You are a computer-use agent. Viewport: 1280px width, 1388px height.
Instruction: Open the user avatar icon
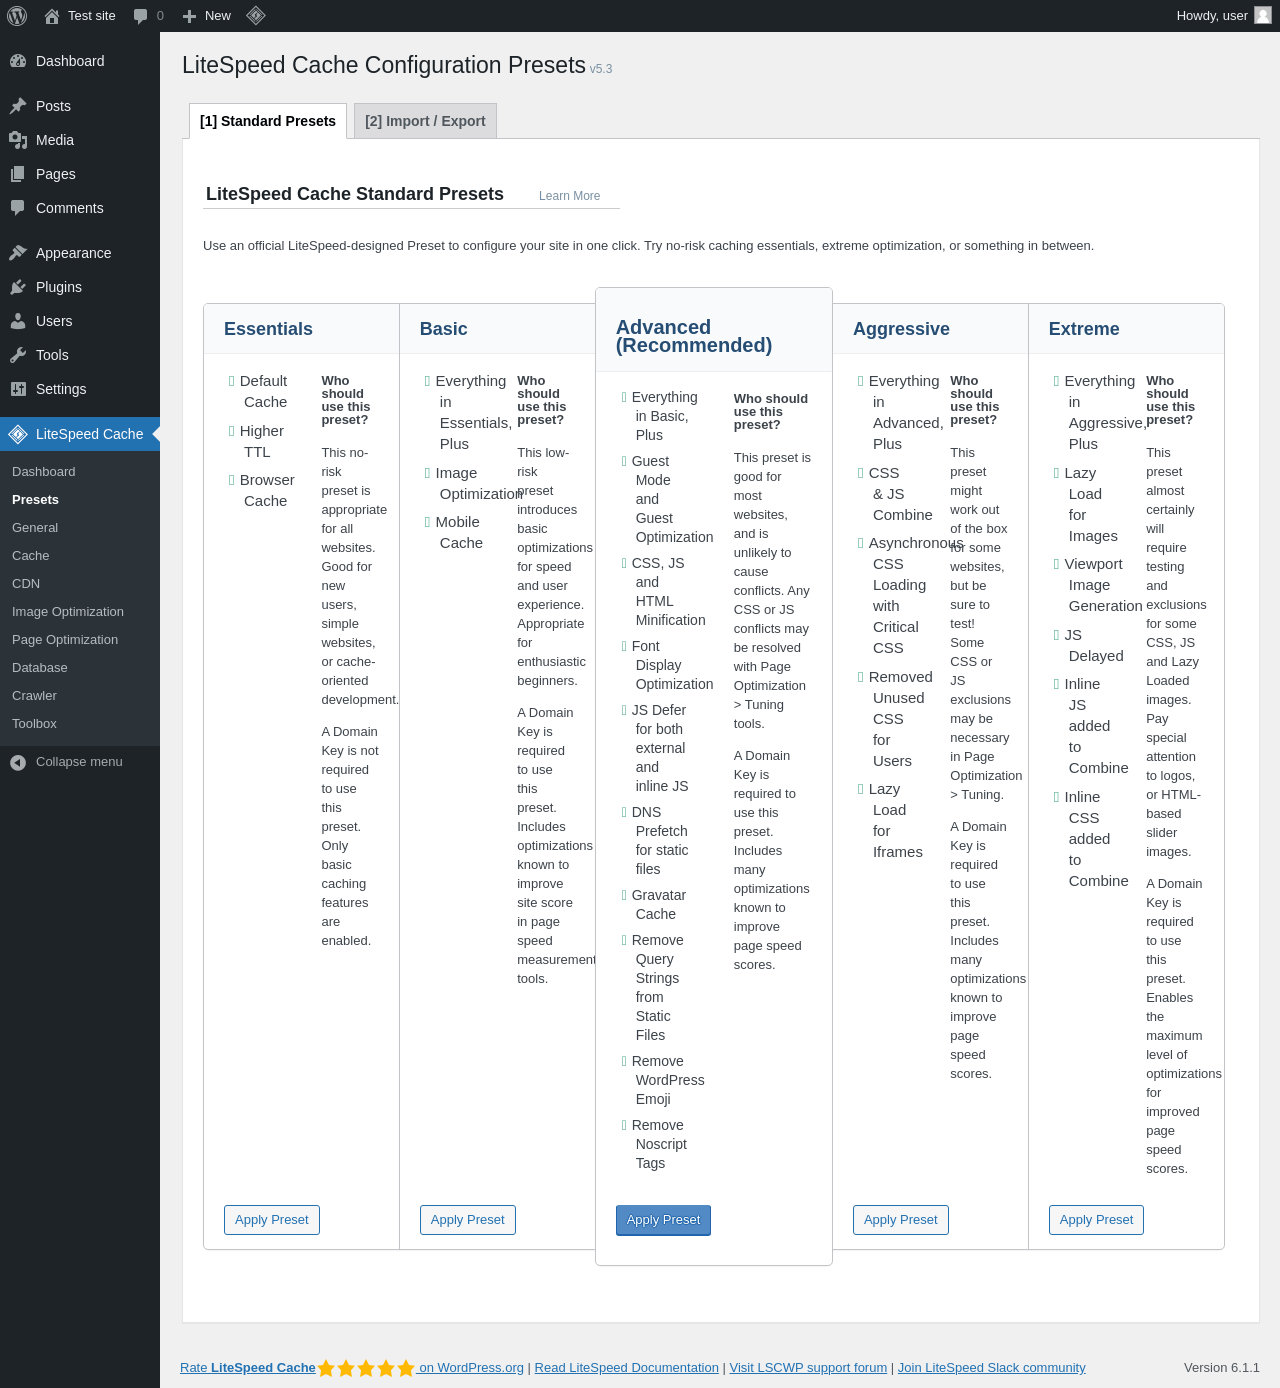pos(1263,15)
